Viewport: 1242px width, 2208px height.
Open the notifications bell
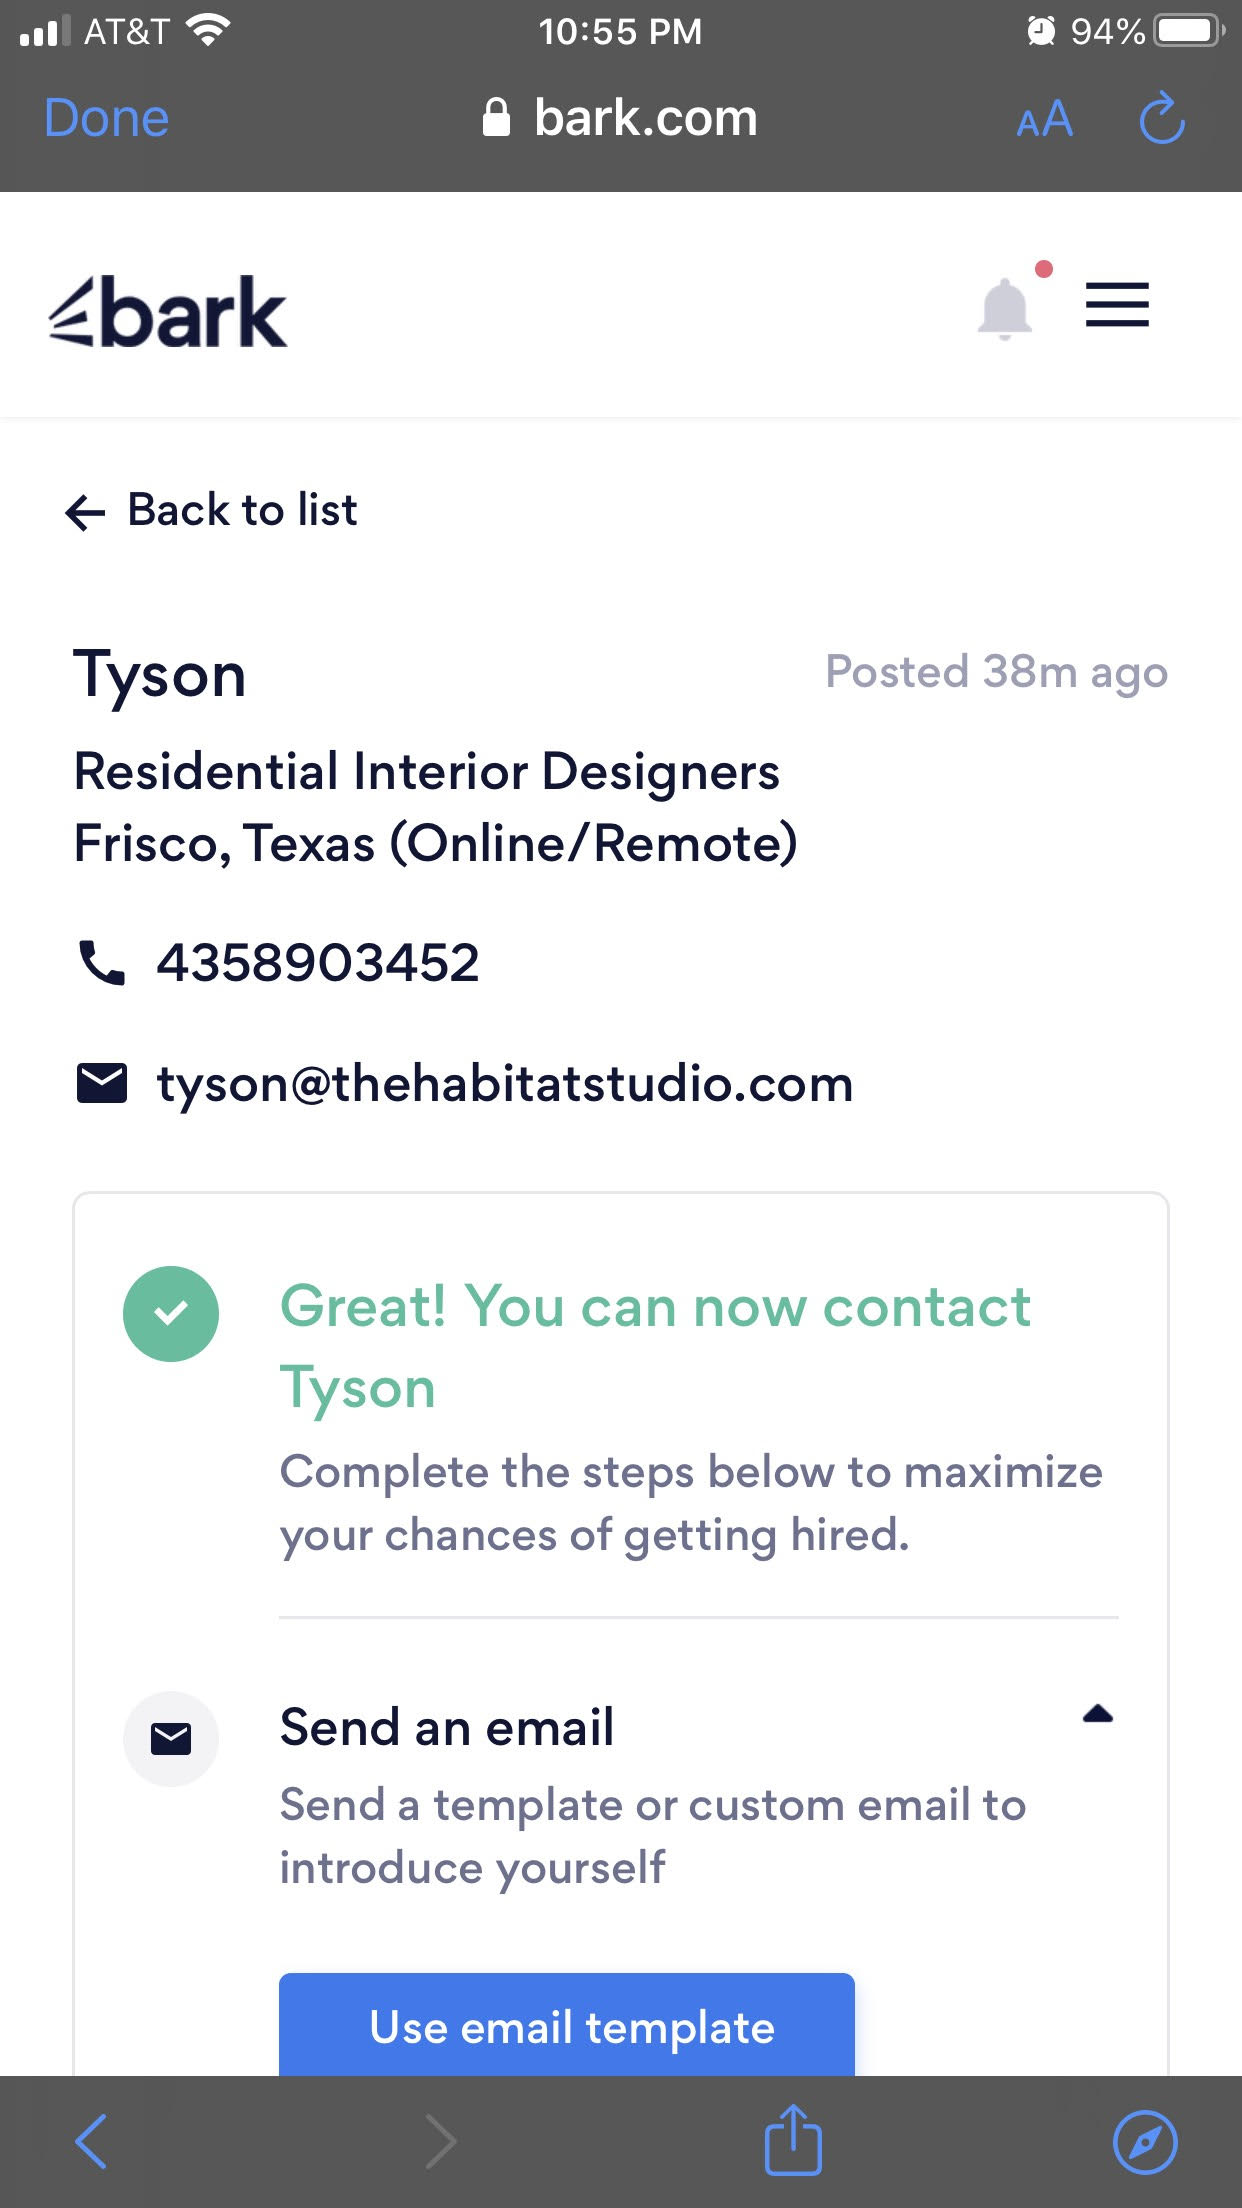point(1005,308)
